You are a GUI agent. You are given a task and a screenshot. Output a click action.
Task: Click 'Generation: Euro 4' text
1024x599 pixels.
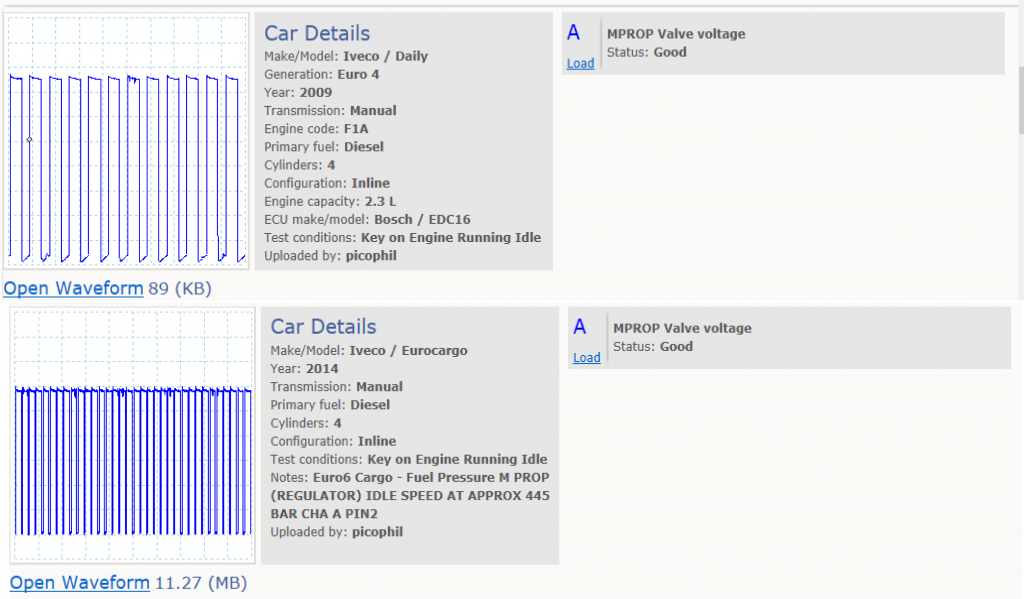pyautogui.click(x=321, y=74)
